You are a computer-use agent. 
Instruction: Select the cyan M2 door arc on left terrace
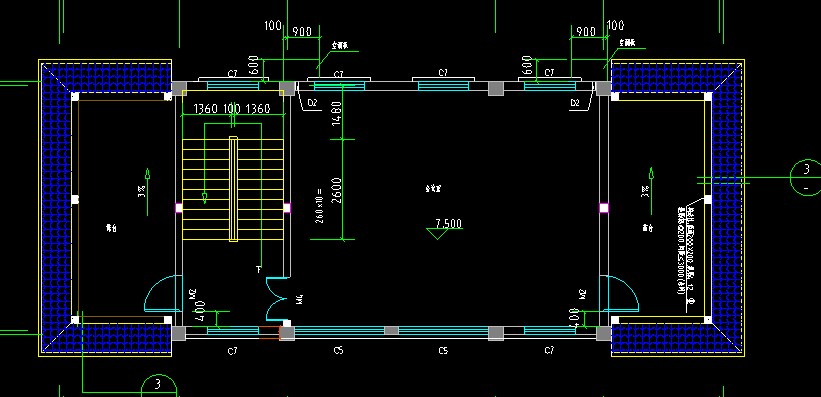point(162,293)
